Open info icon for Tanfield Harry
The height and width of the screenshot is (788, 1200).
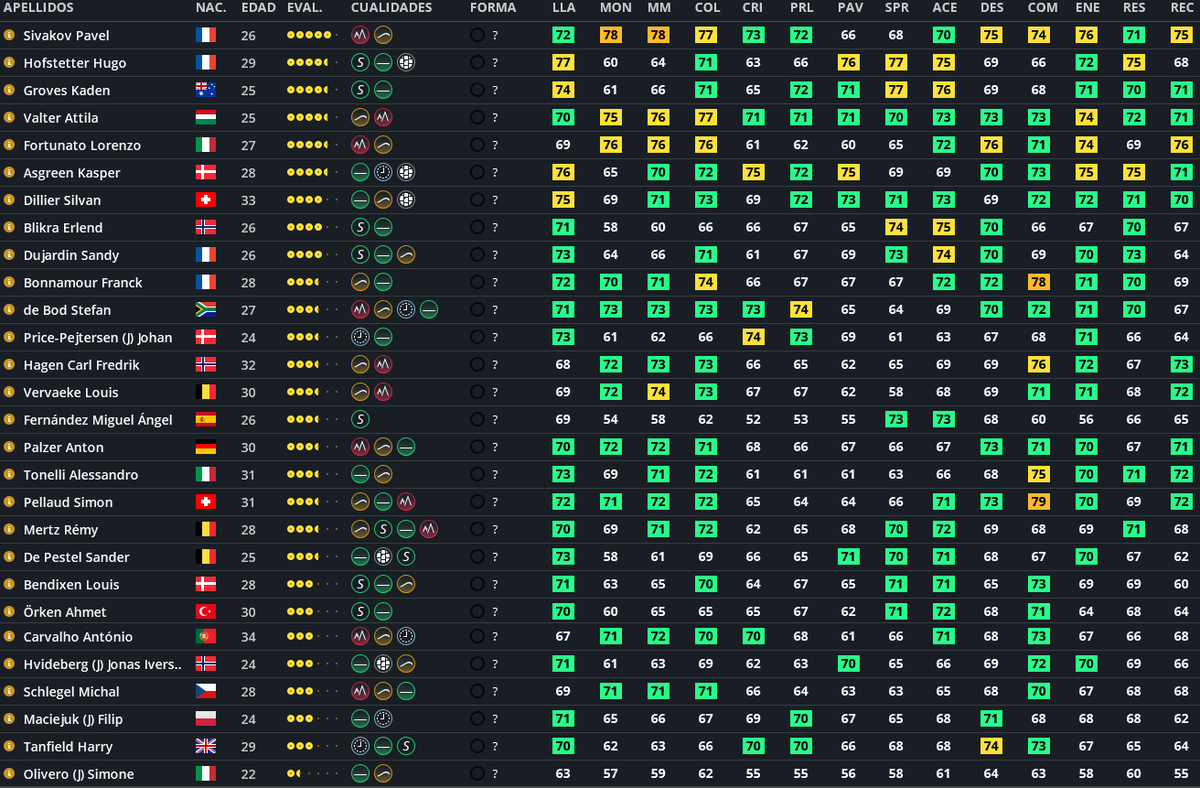click(9, 747)
